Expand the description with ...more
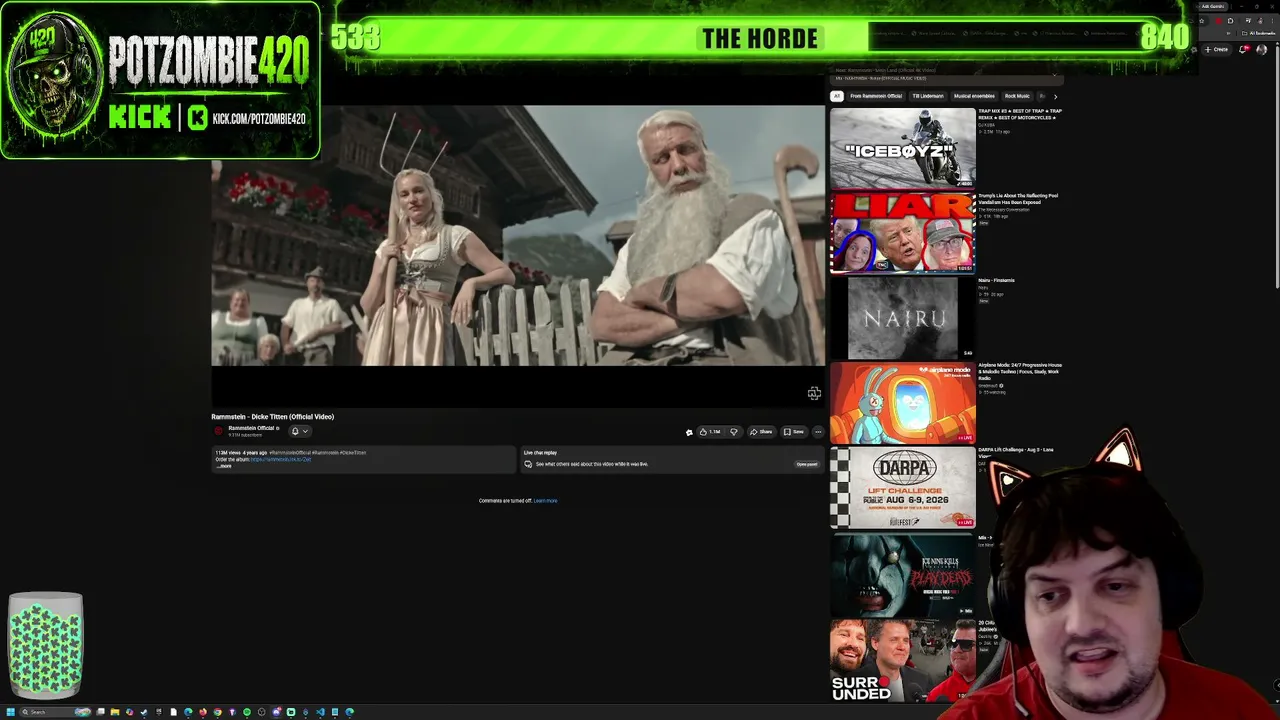The width and height of the screenshot is (1280, 720). (x=225, y=466)
